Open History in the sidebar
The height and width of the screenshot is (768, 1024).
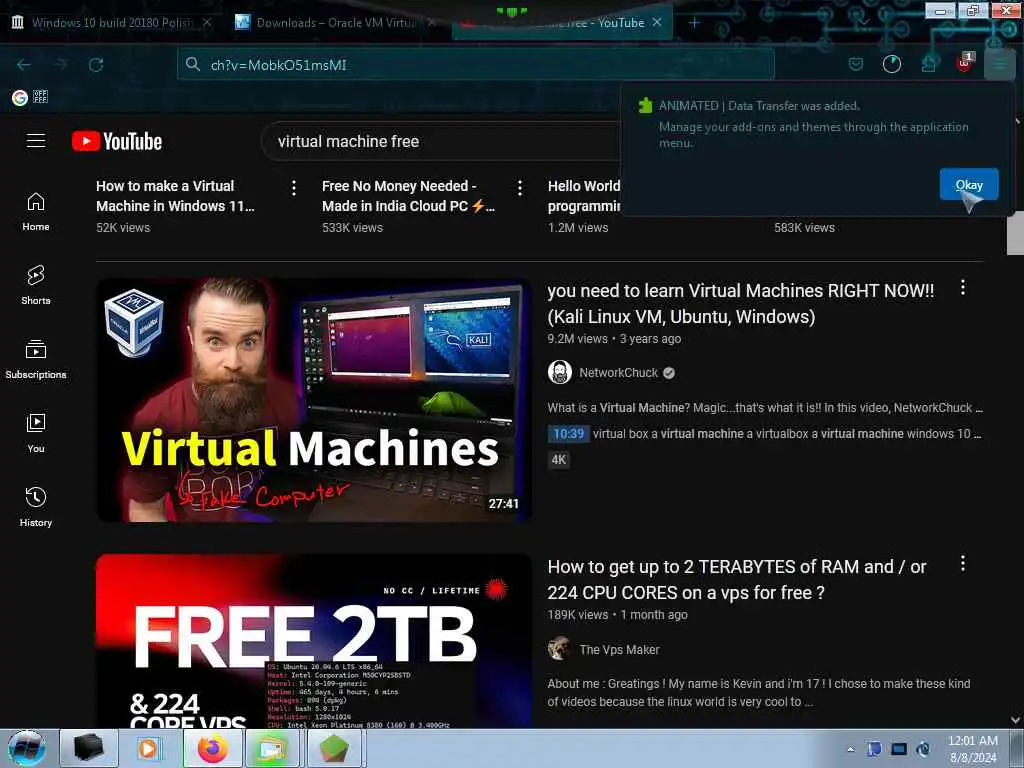36,507
